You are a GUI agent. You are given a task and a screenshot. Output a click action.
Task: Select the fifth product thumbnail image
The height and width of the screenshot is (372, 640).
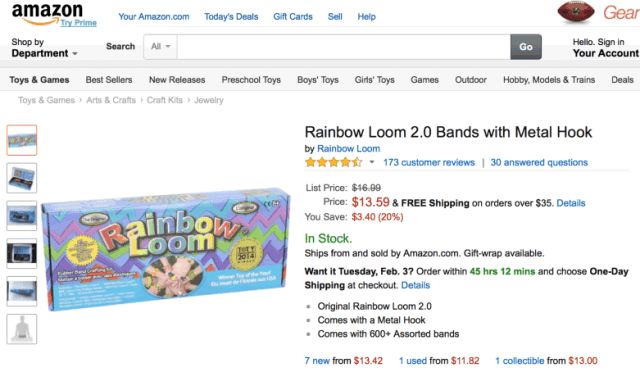coord(22,292)
